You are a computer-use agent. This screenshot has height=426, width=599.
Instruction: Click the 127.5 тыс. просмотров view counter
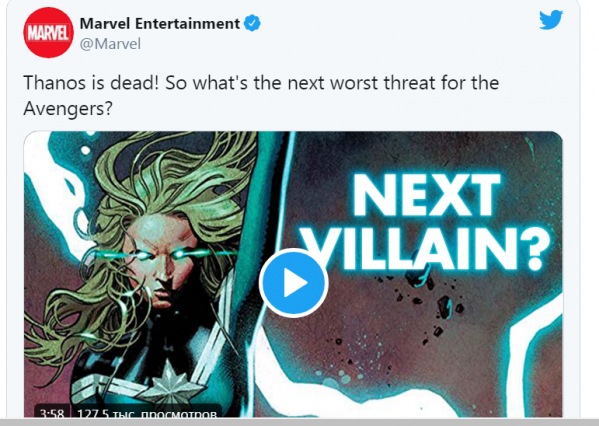(x=147, y=412)
